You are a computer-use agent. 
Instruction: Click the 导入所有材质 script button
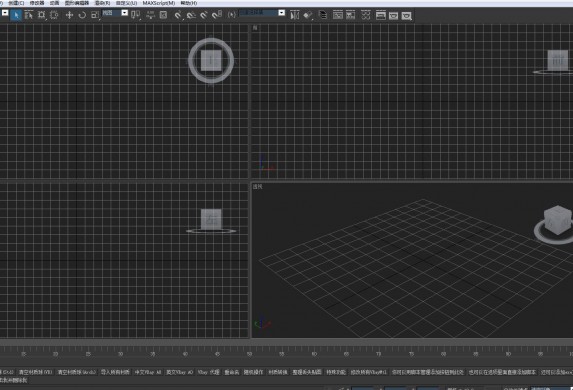[x=115, y=372]
